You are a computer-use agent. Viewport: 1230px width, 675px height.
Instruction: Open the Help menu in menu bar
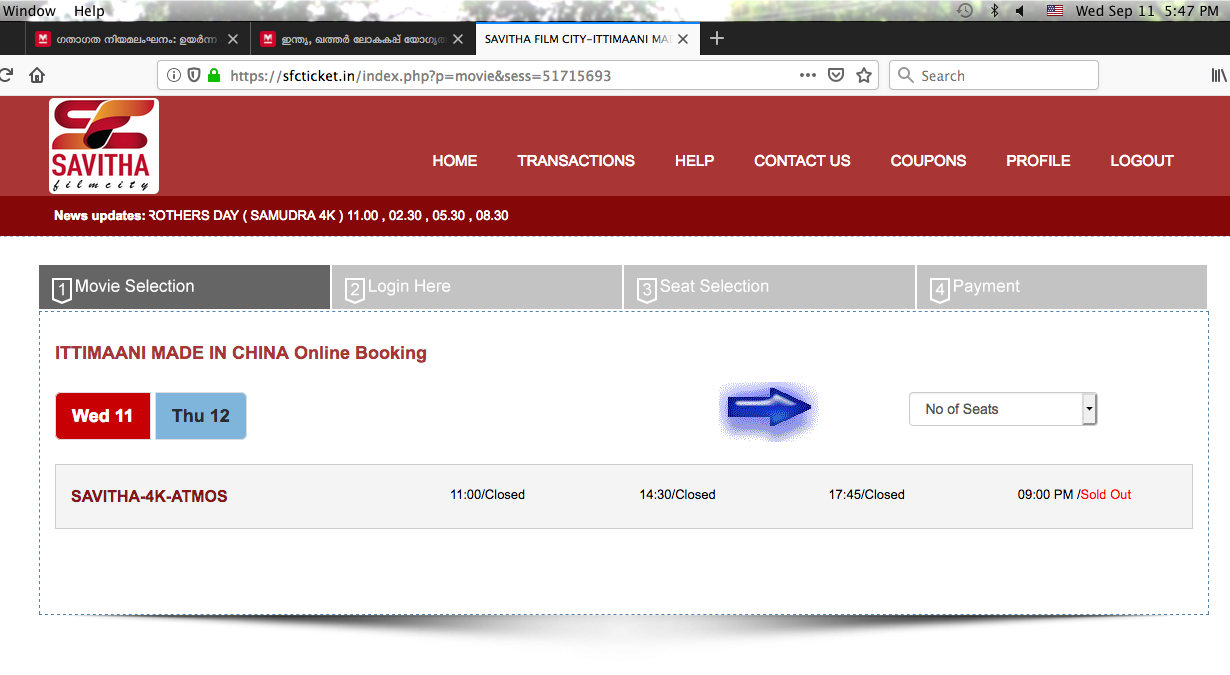tap(89, 10)
